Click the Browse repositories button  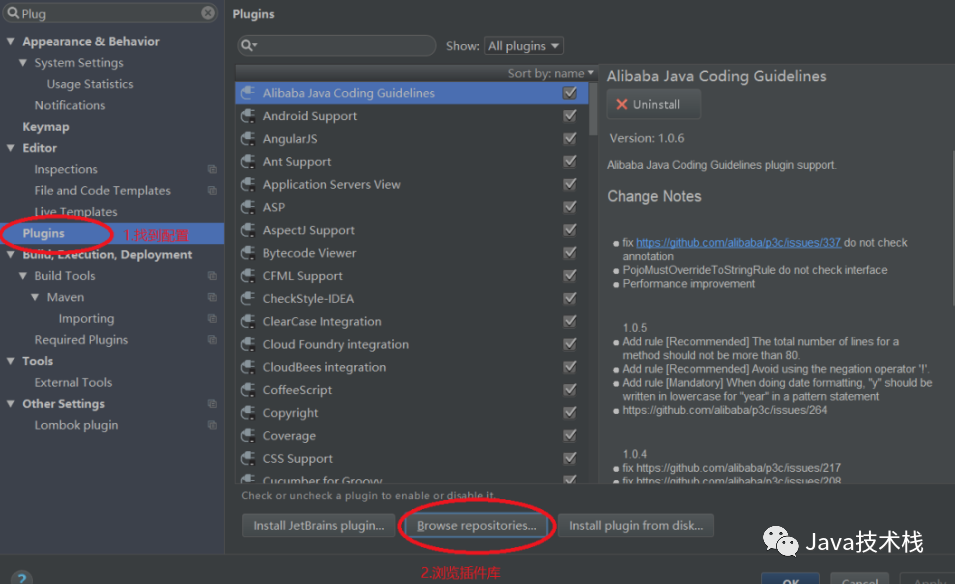coord(477,525)
